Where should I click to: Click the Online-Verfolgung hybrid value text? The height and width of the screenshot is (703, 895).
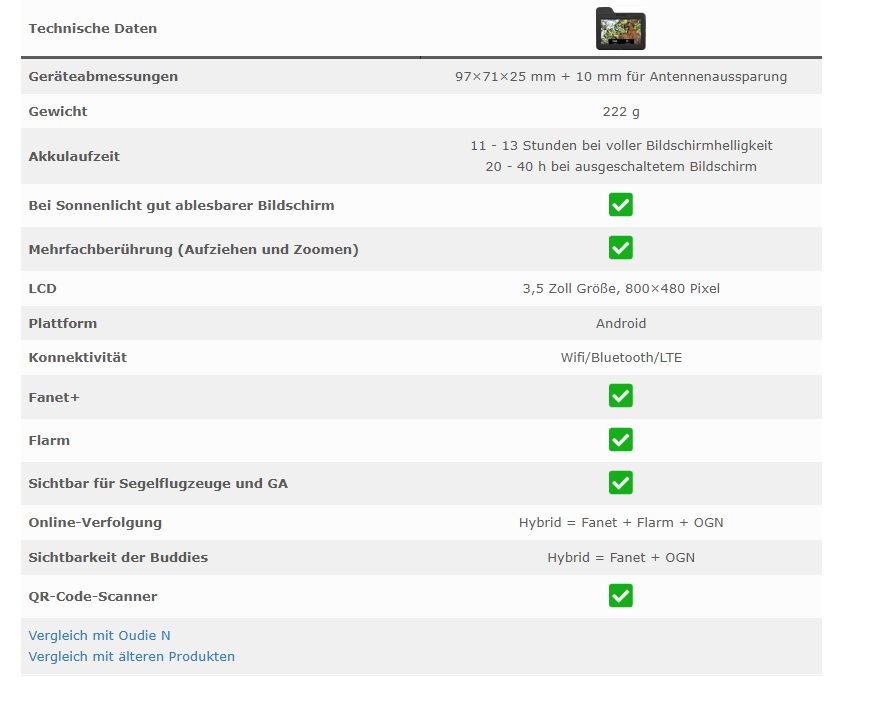[x=621, y=523]
